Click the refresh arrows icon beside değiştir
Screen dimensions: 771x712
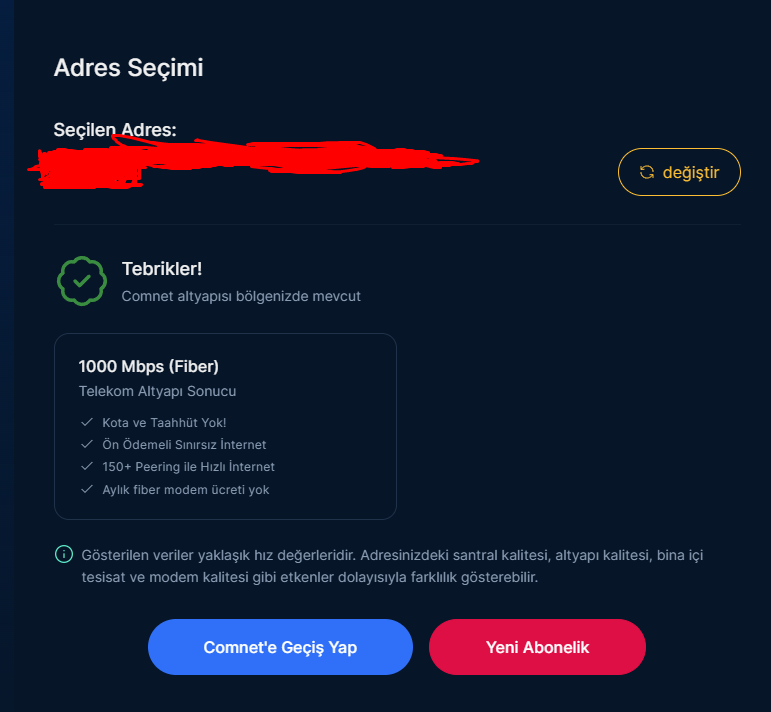pyautogui.click(x=647, y=172)
